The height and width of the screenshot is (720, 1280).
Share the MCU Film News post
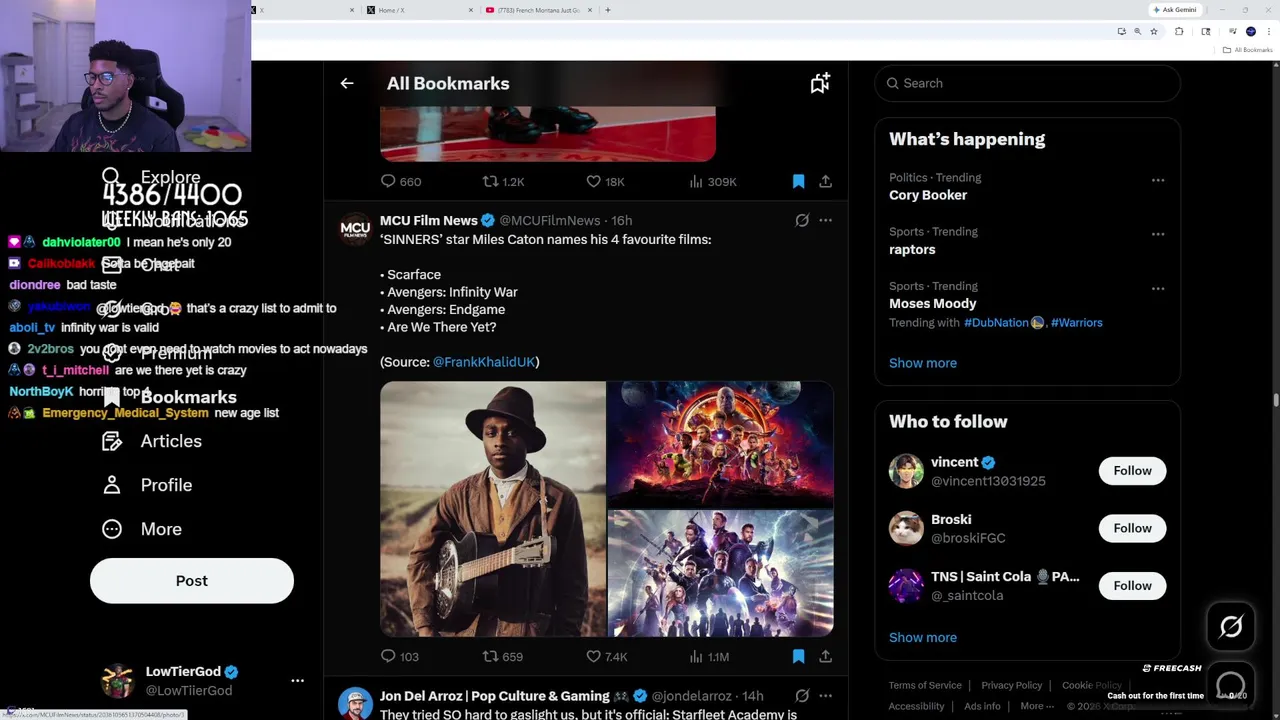click(825, 657)
